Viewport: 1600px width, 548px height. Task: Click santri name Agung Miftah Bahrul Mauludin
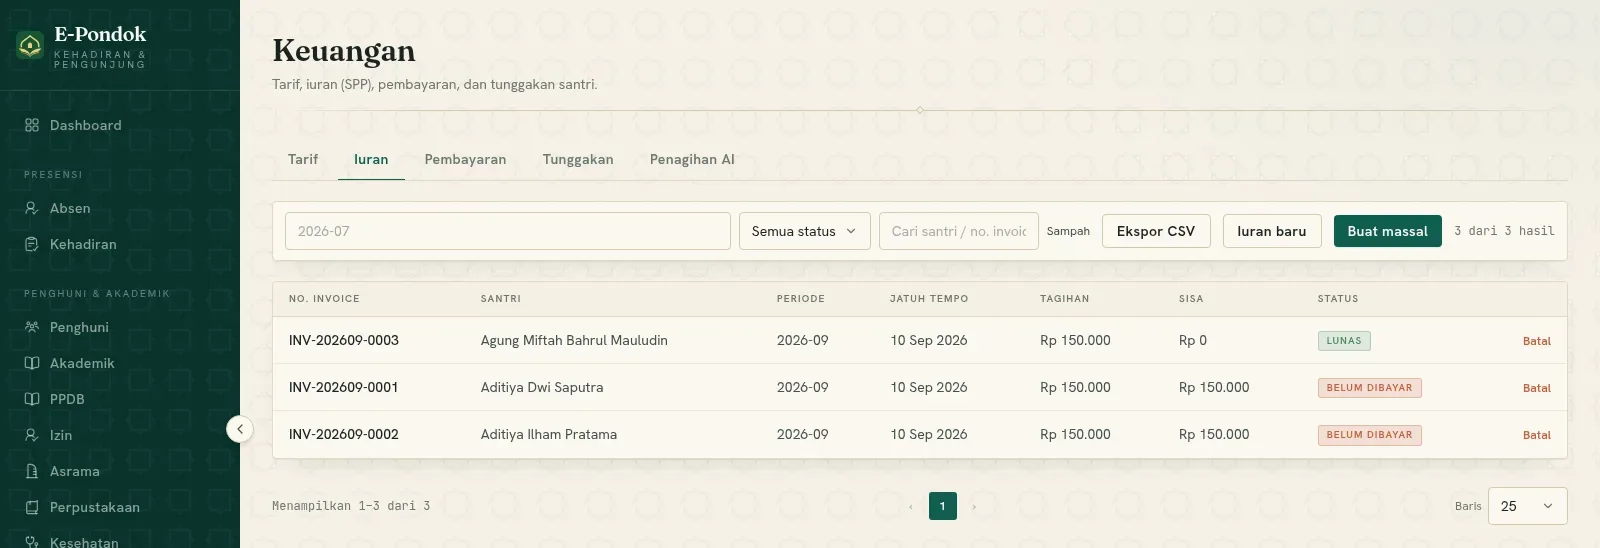(x=574, y=340)
